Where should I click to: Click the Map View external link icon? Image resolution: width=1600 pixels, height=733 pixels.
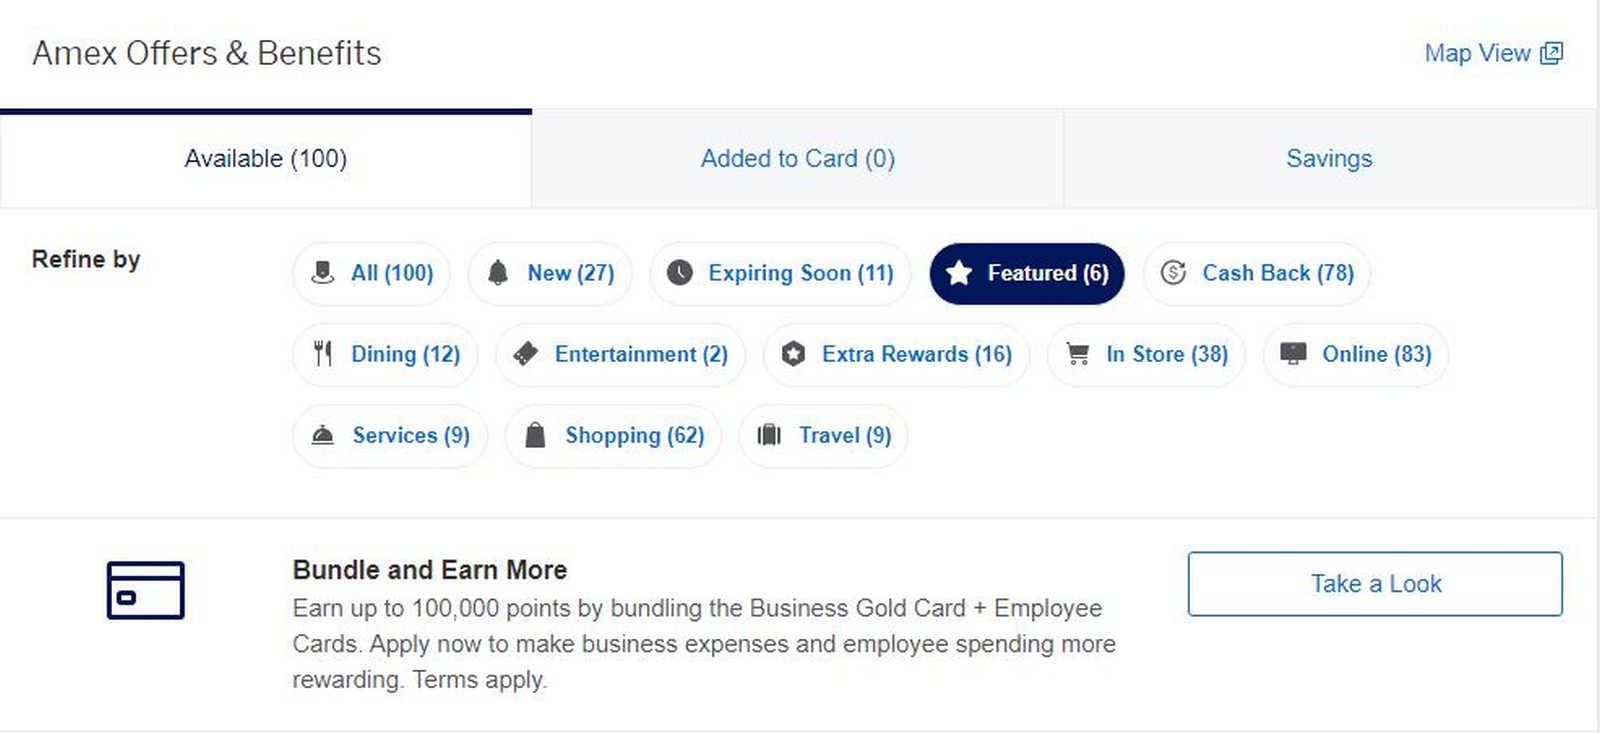point(1551,53)
